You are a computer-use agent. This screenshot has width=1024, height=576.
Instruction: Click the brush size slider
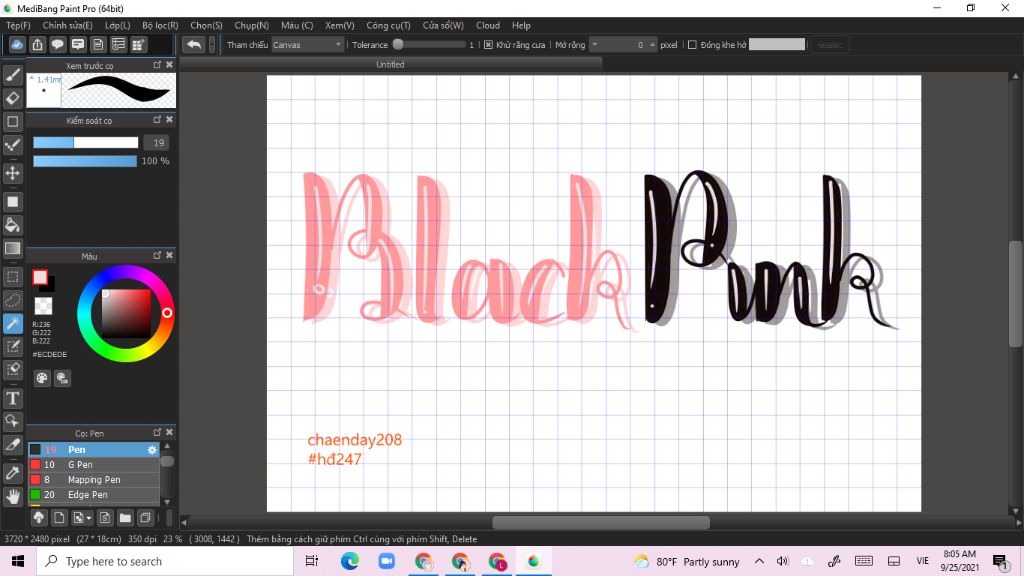coord(86,142)
